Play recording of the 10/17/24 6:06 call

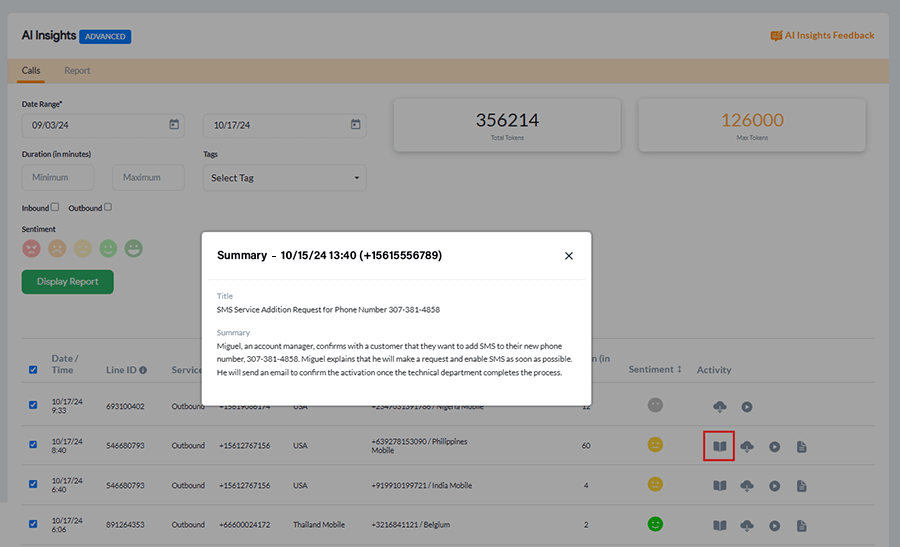point(774,525)
